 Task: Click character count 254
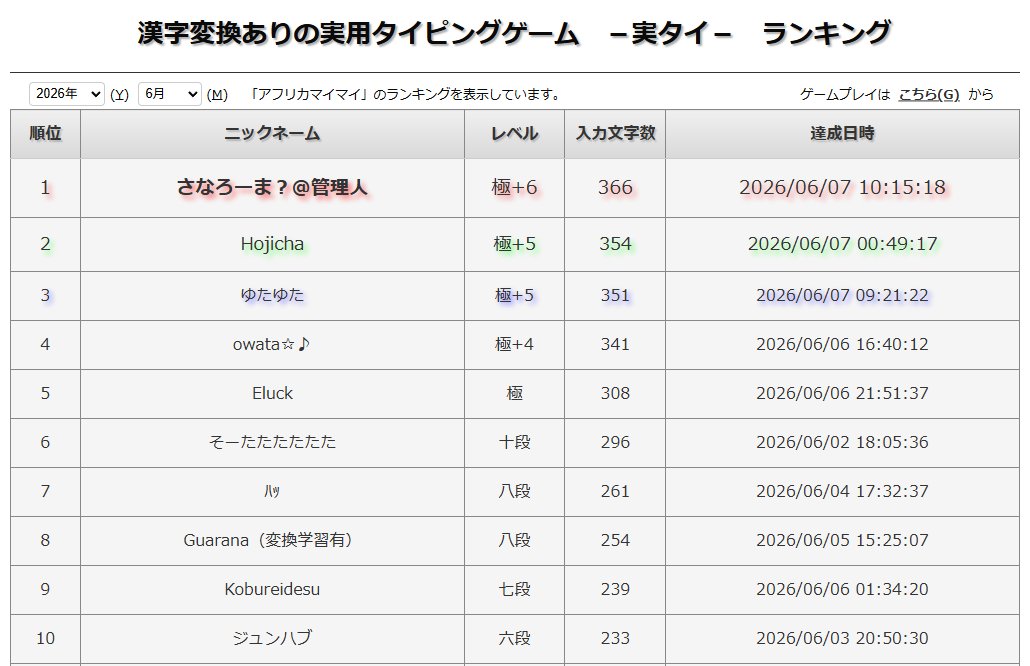click(615, 540)
